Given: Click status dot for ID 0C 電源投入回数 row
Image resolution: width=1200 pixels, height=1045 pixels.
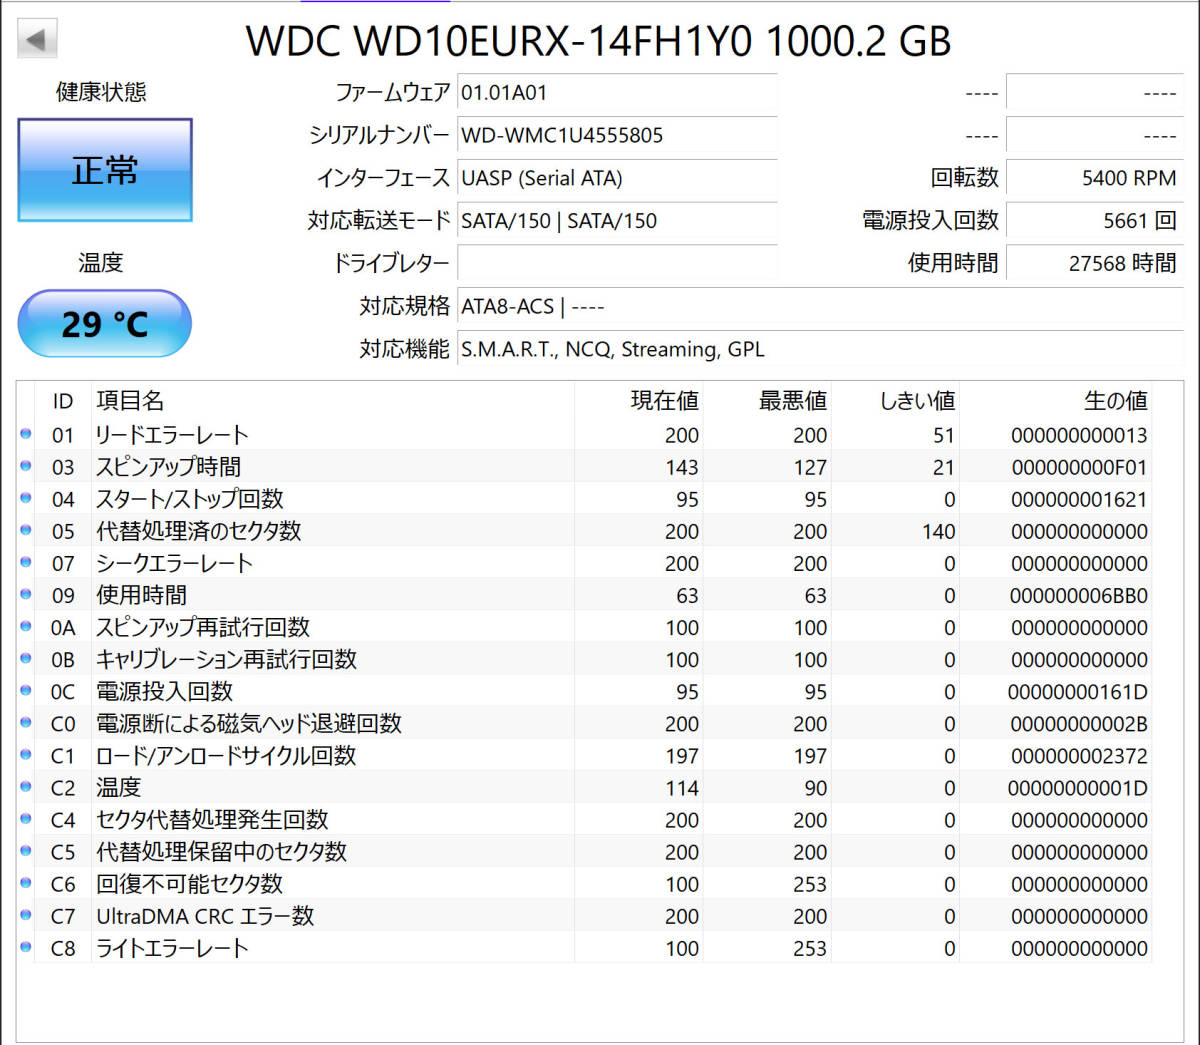Looking at the screenshot, I should (26, 690).
